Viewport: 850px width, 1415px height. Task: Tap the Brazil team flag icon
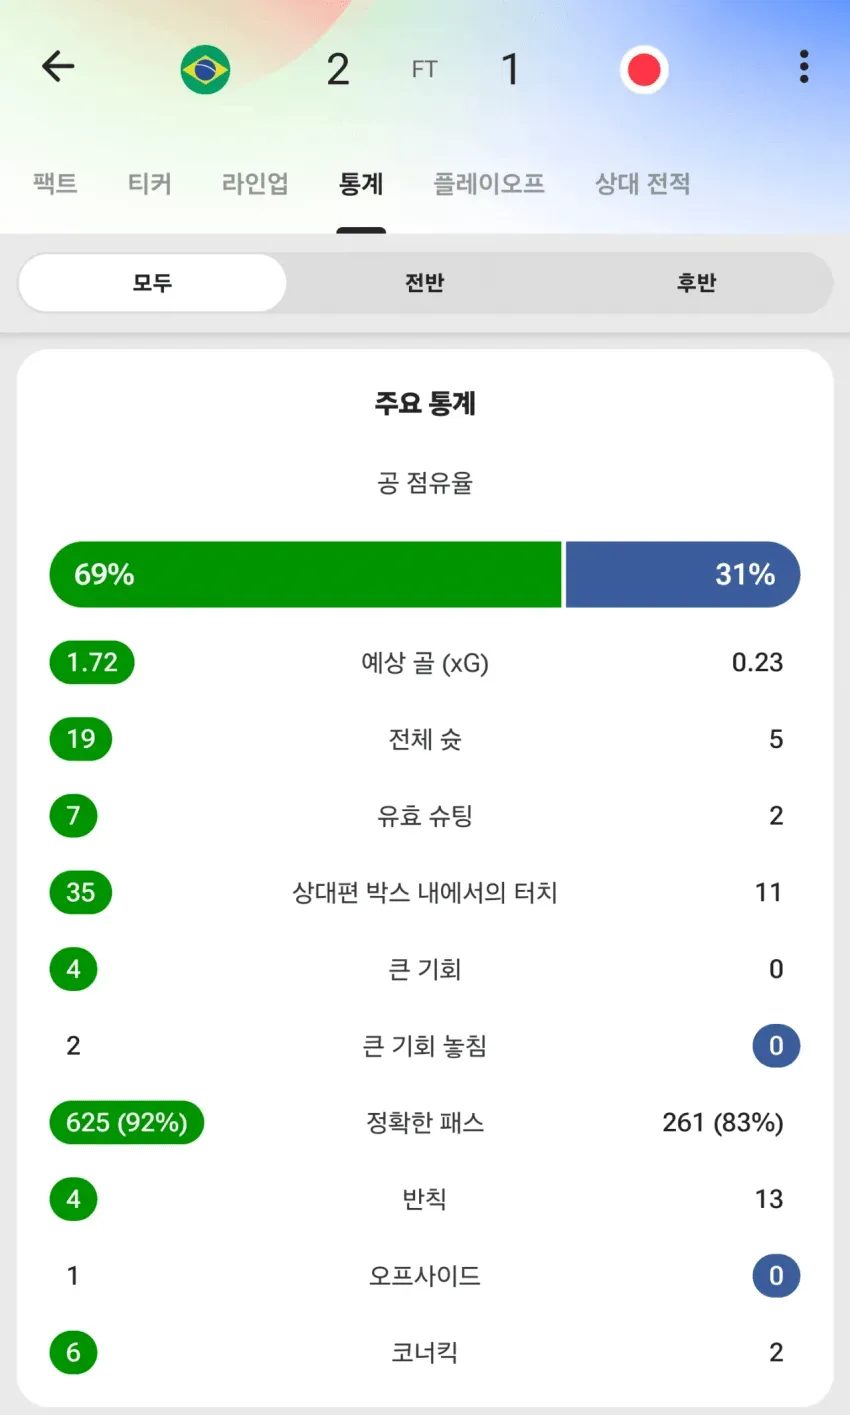tap(205, 70)
